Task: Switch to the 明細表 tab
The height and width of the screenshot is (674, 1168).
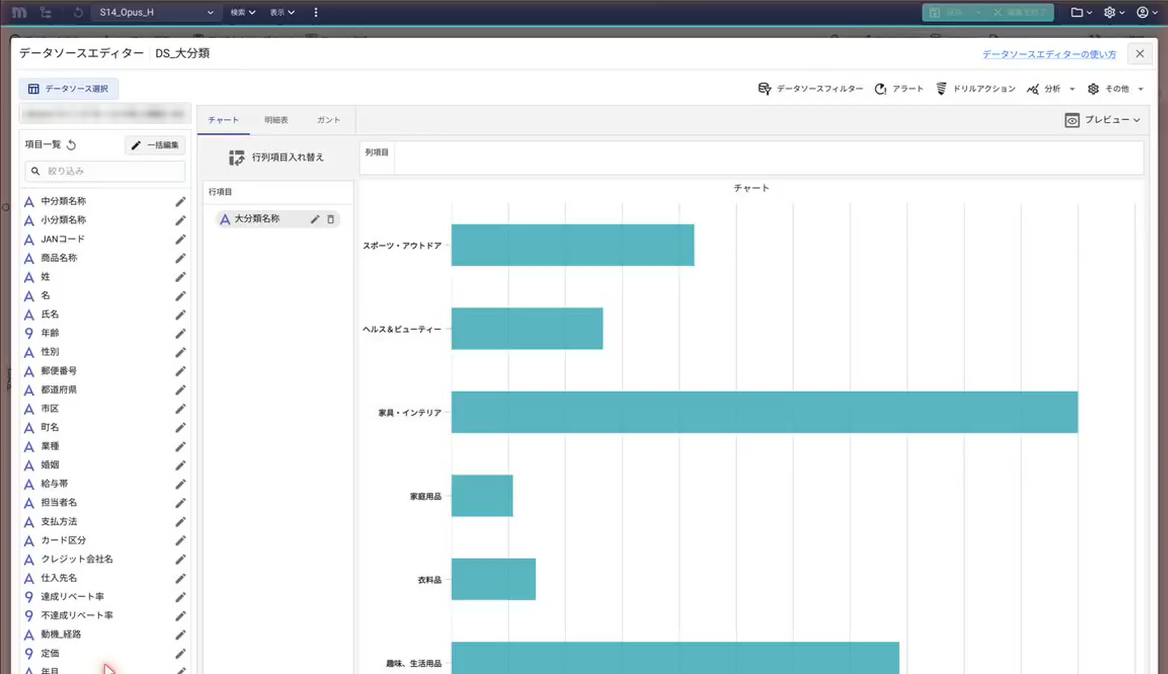Action: point(276,120)
